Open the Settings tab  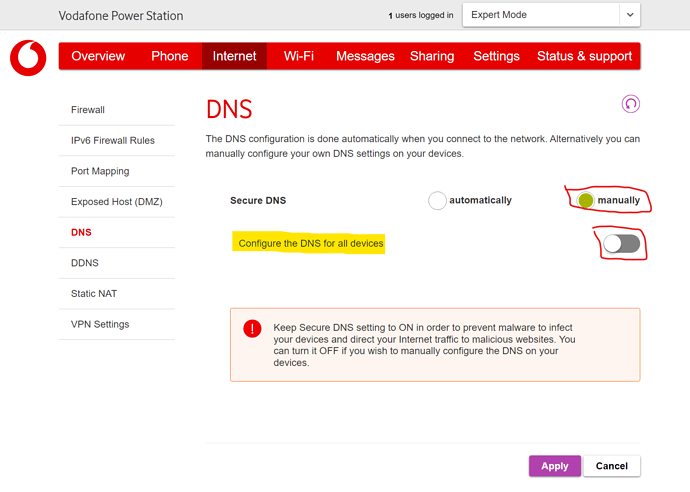[496, 56]
